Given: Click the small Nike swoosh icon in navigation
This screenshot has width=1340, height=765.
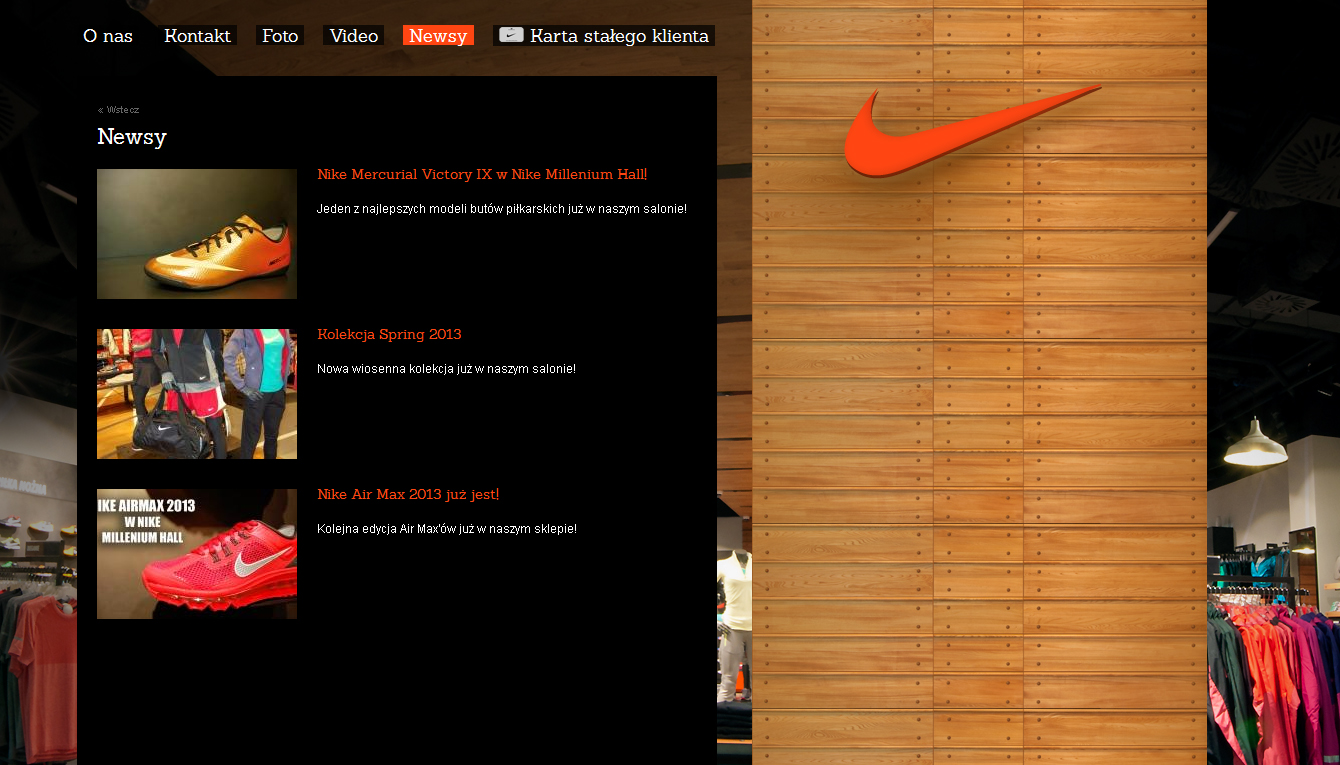Looking at the screenshot, I should click(x=511, y=35).
